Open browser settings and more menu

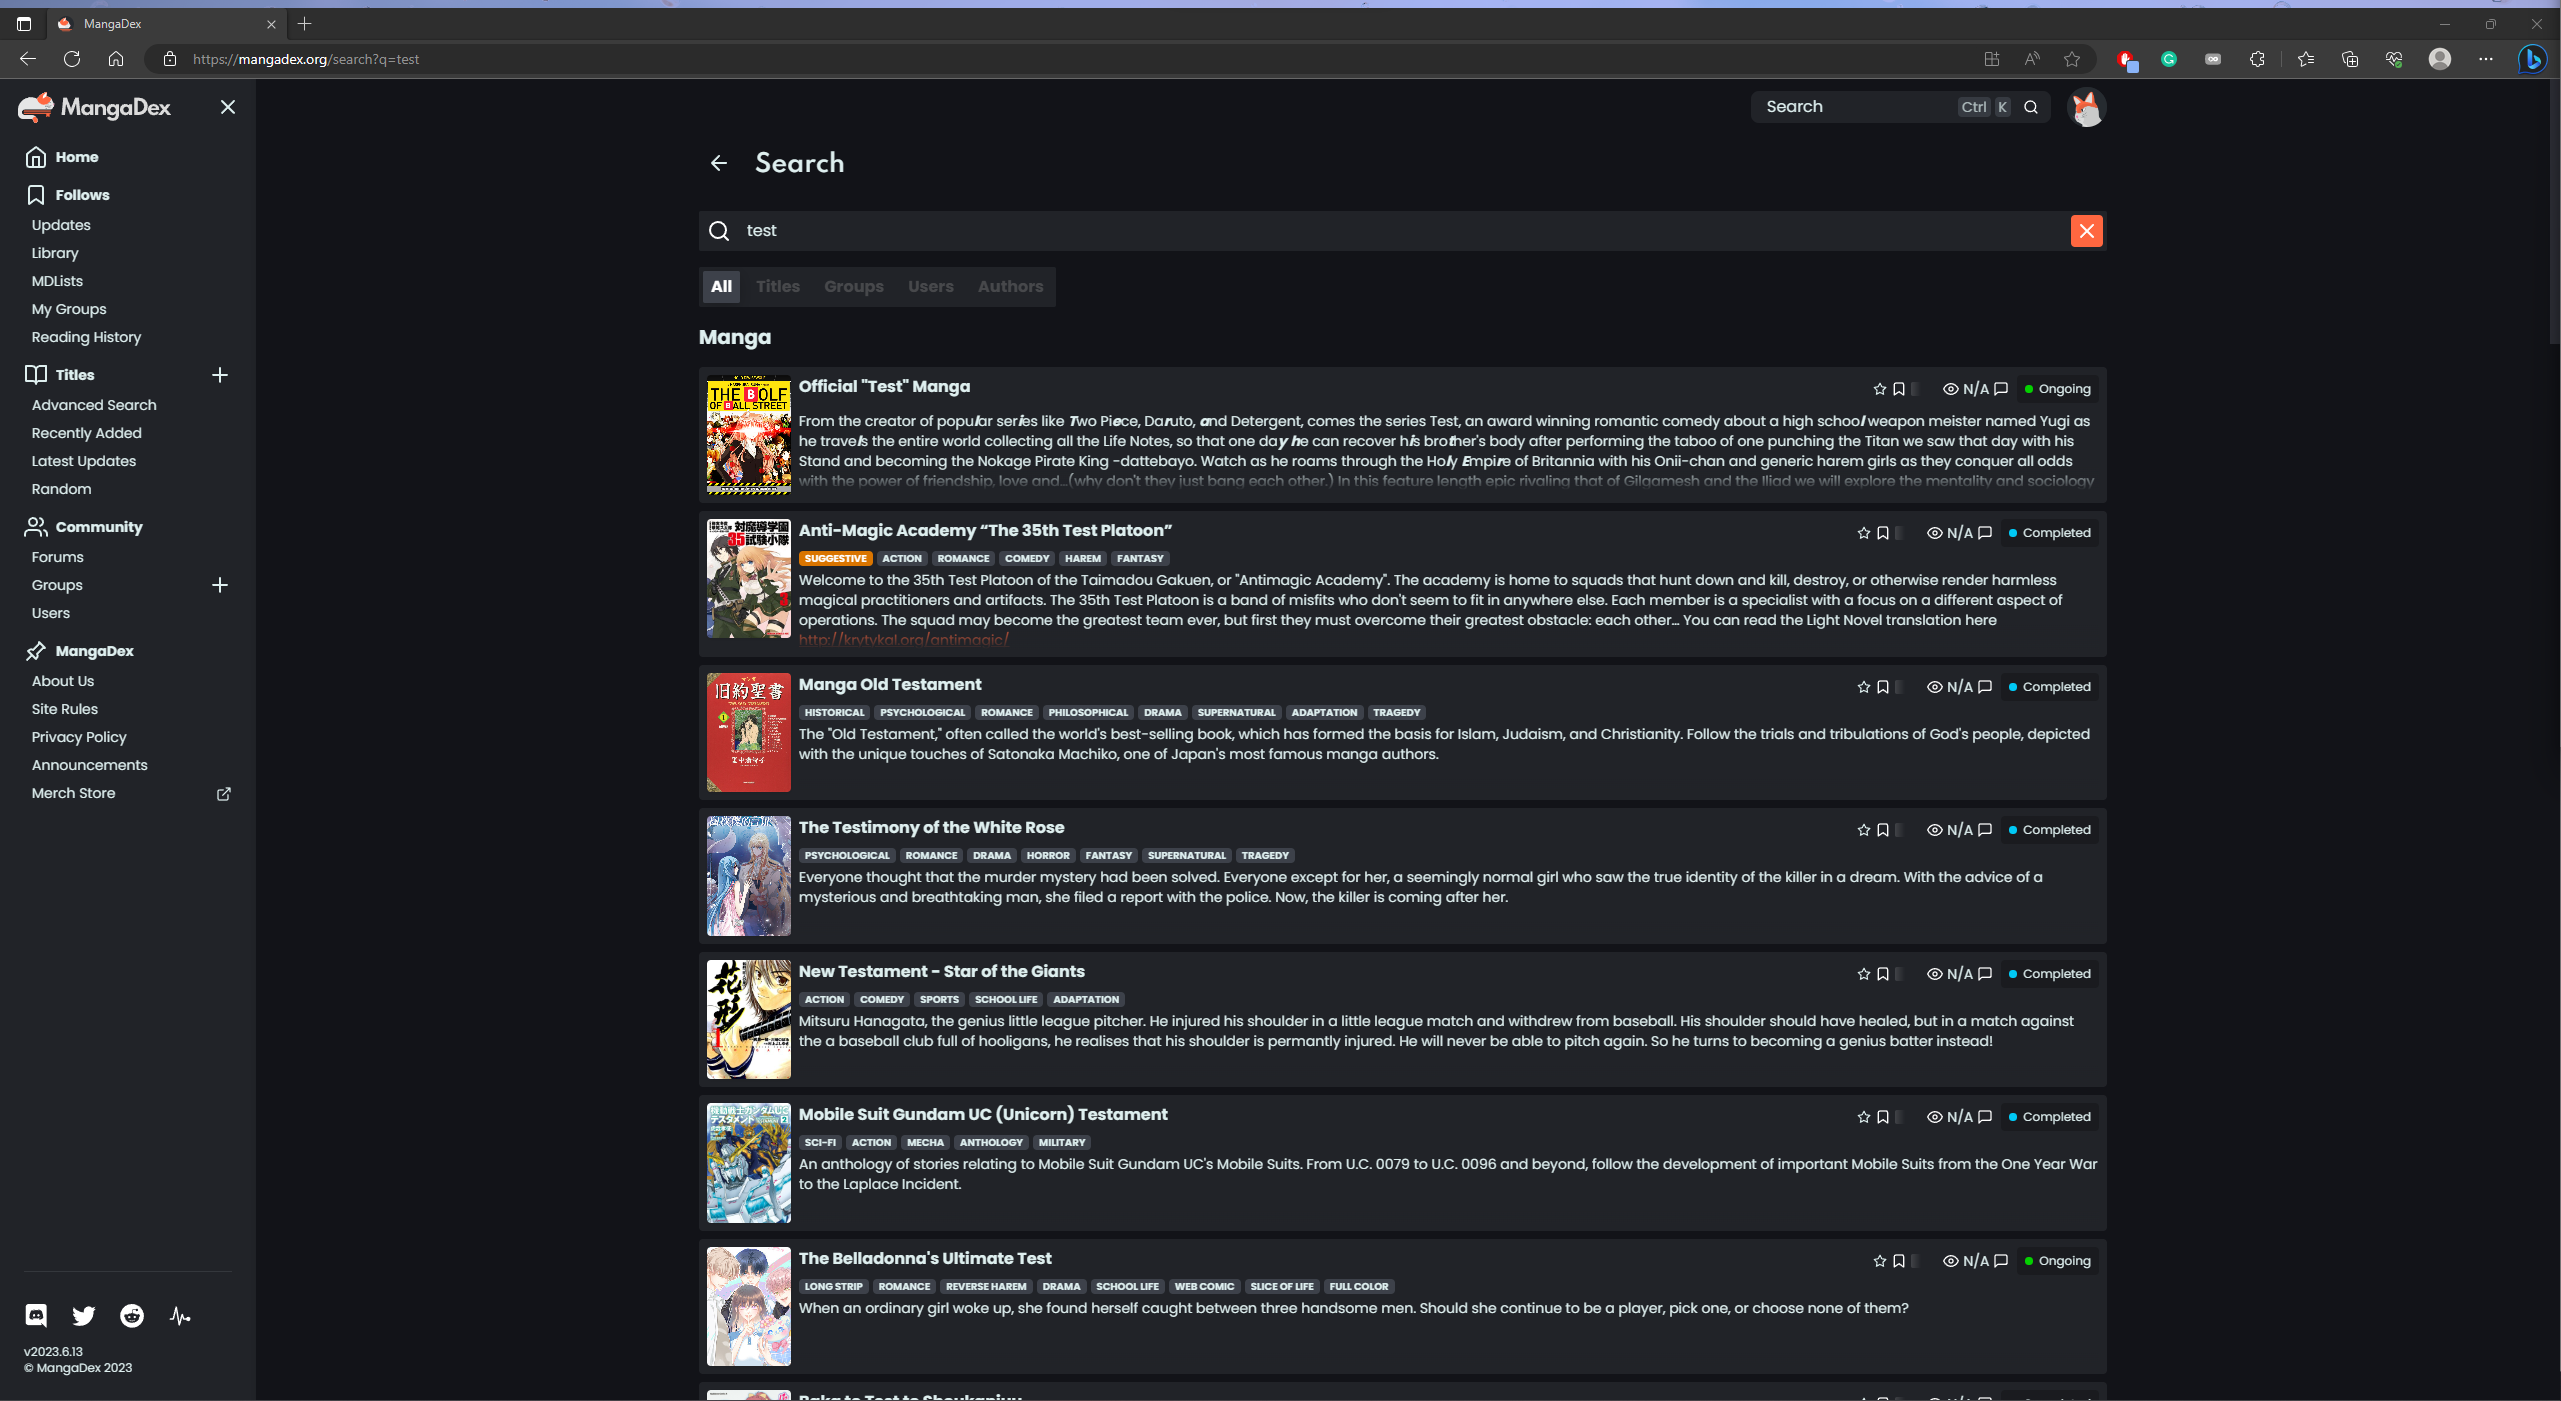pyautogui.click(x=2486, y=59)
